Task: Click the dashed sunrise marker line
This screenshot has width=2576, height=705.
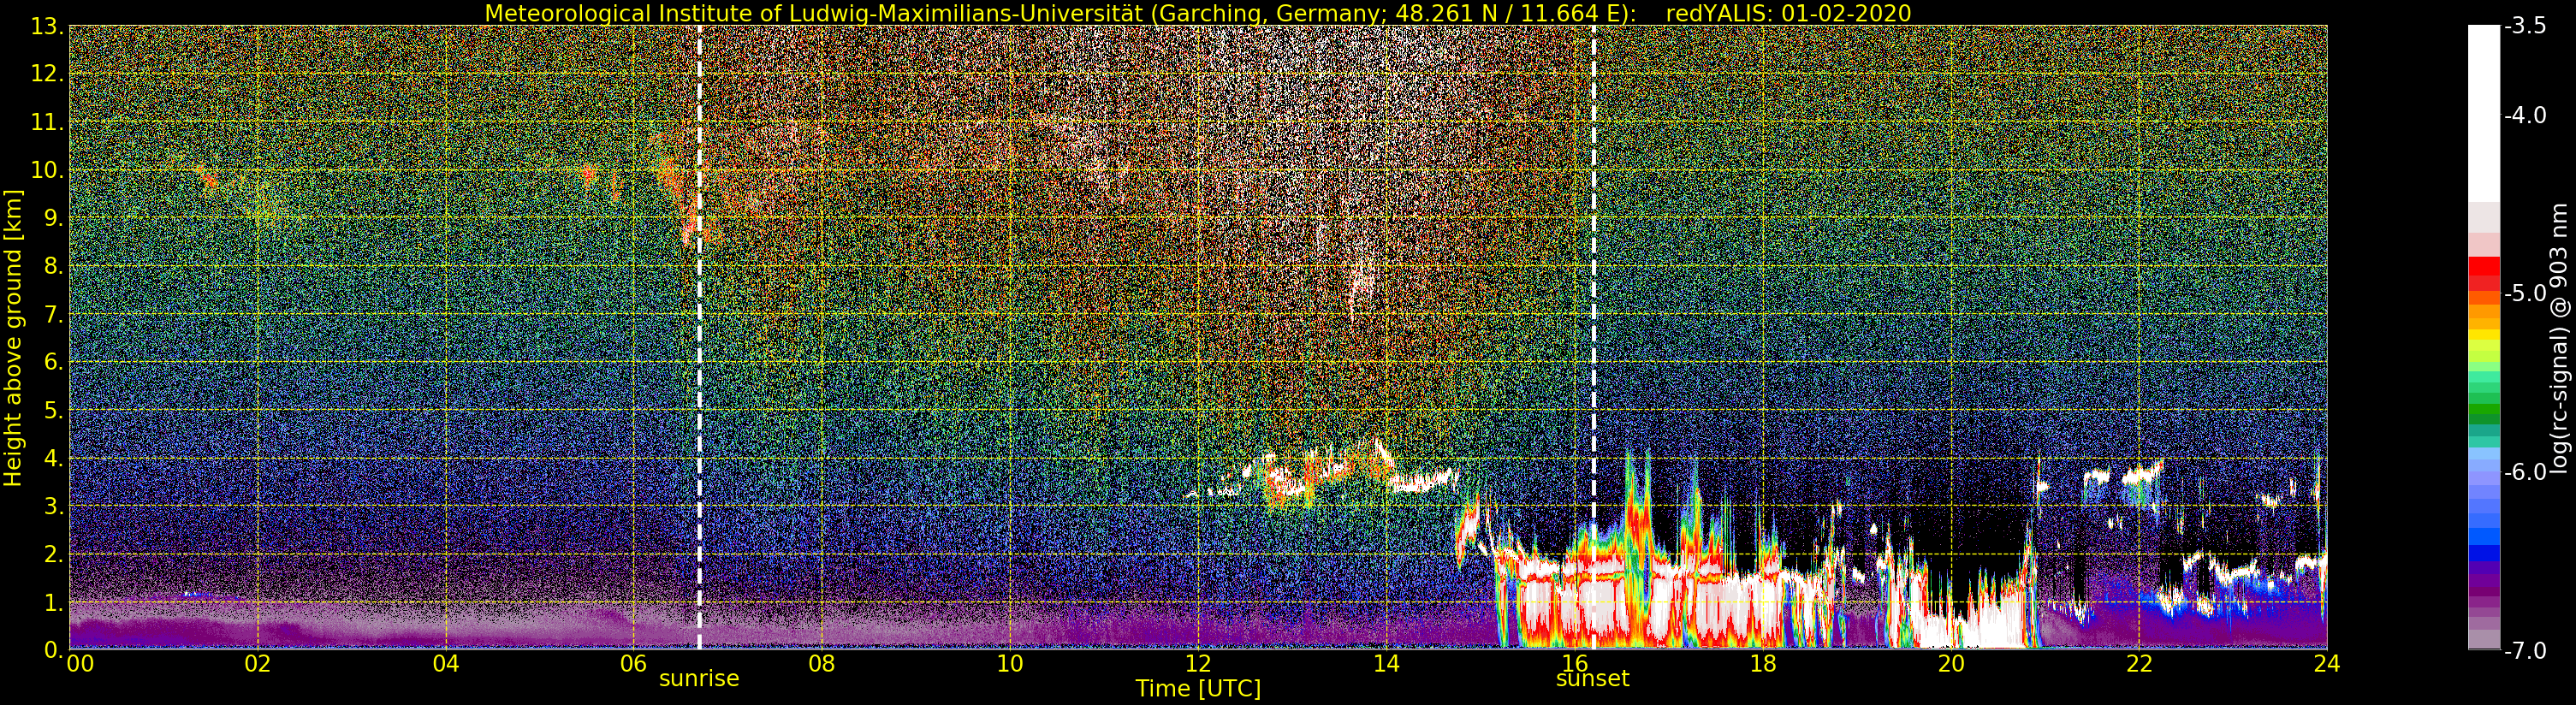Action: point(699,337)
